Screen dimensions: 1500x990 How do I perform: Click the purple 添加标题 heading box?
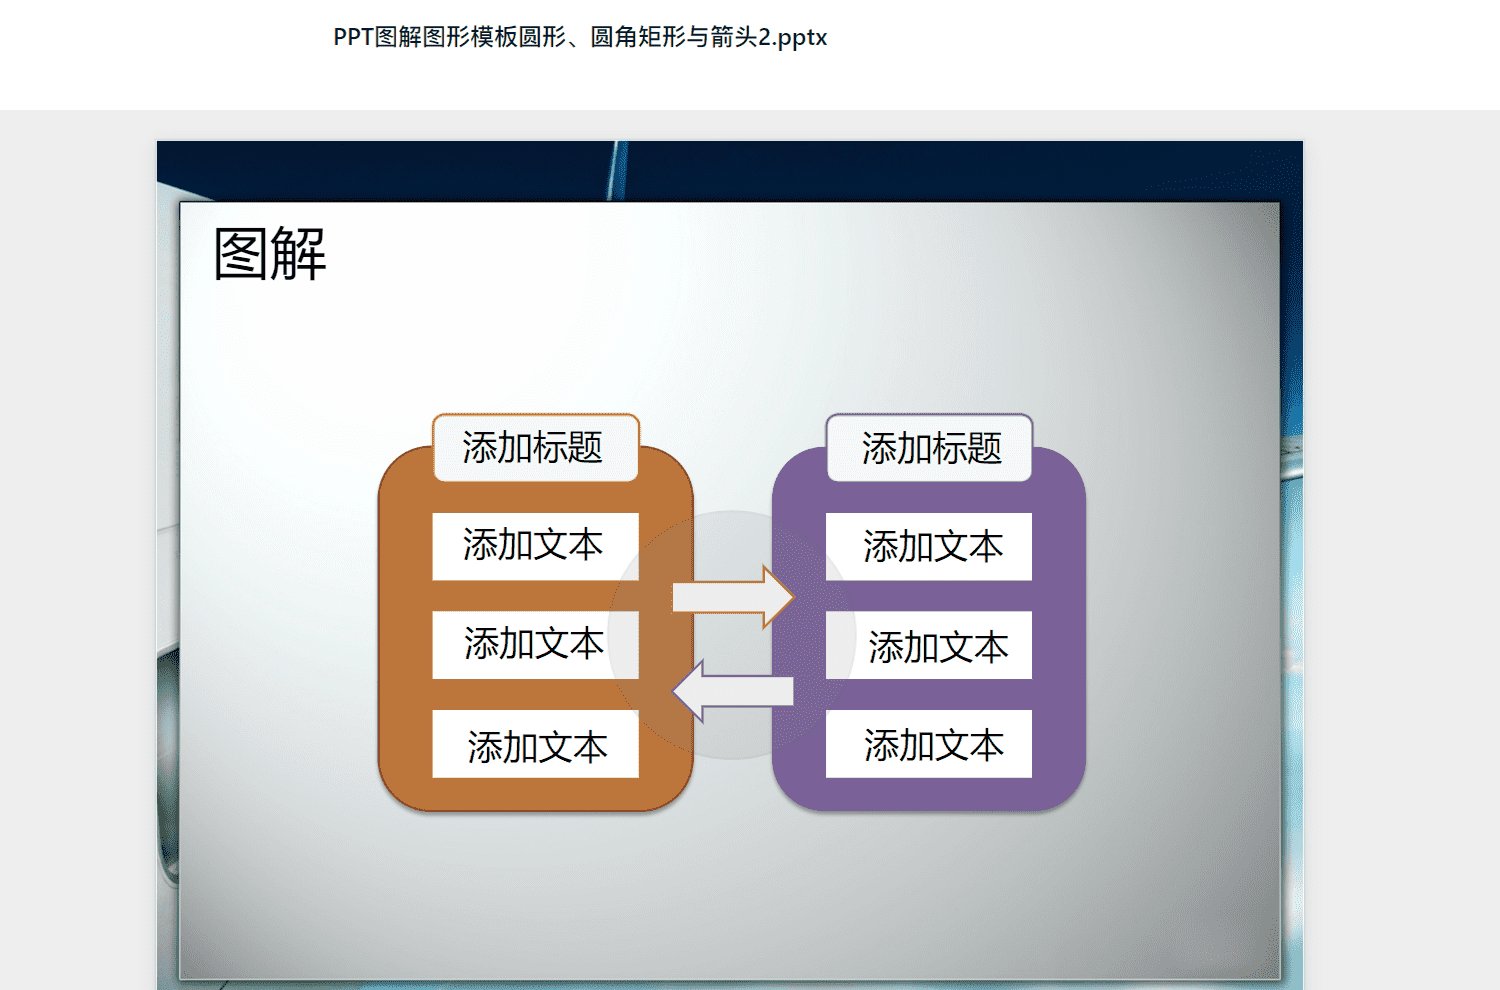point(930,448)
